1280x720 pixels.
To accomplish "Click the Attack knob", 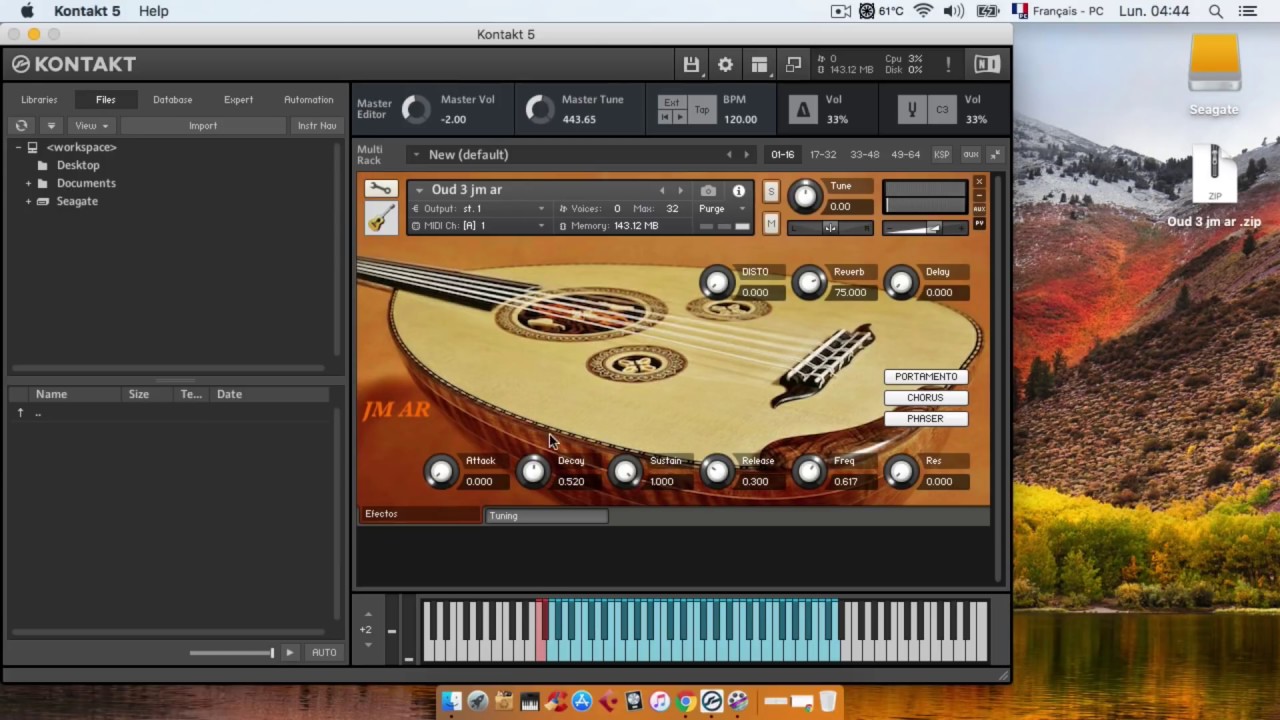I will pos(440,472).
